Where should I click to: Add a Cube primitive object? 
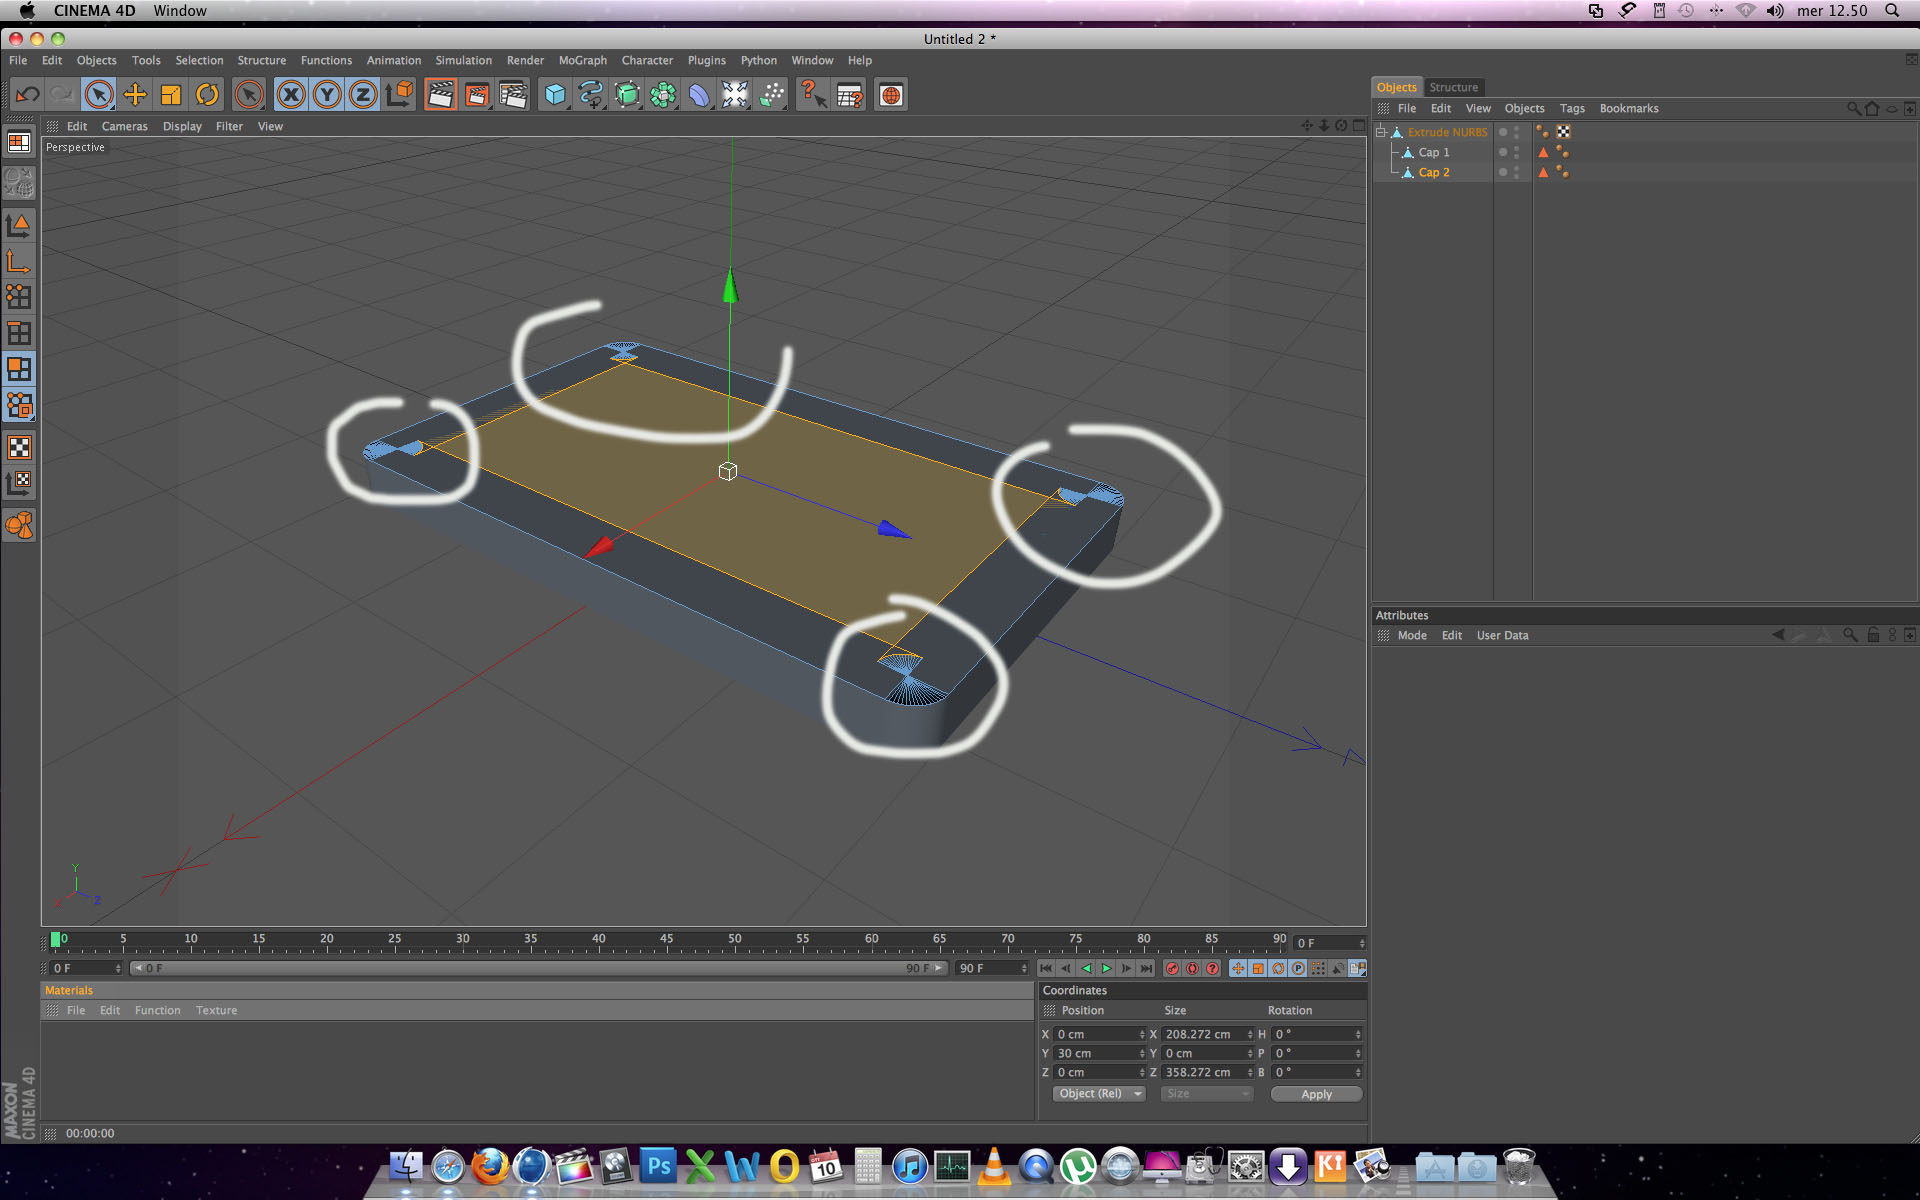click(x=554, y=95)
